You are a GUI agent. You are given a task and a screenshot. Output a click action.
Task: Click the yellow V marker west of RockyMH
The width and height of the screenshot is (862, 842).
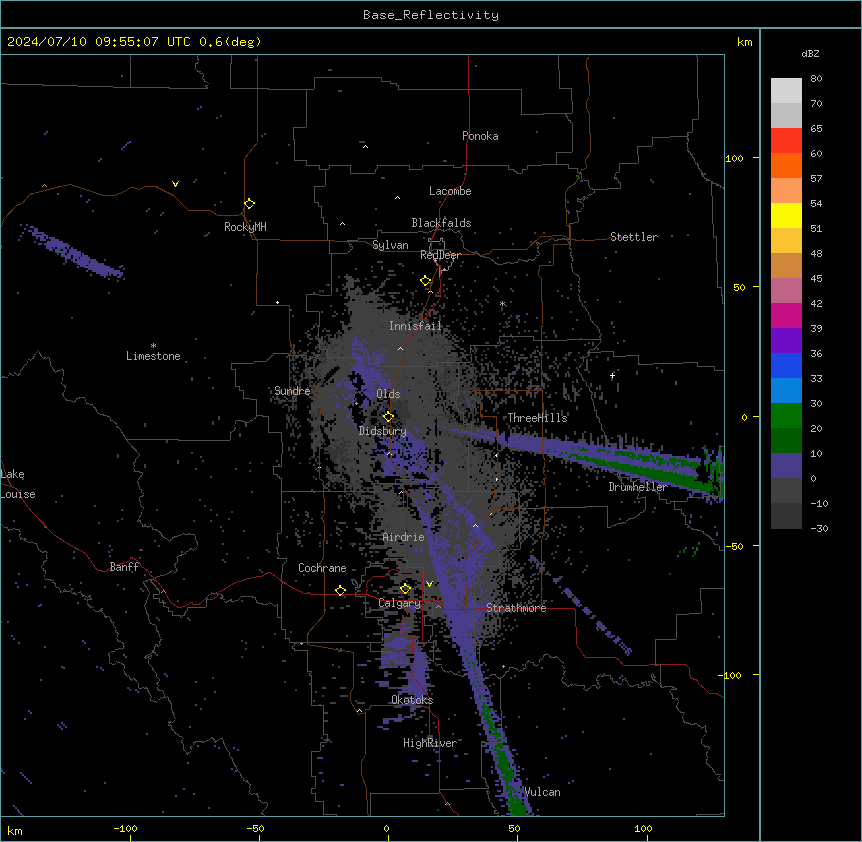click(x=175, y=184)
